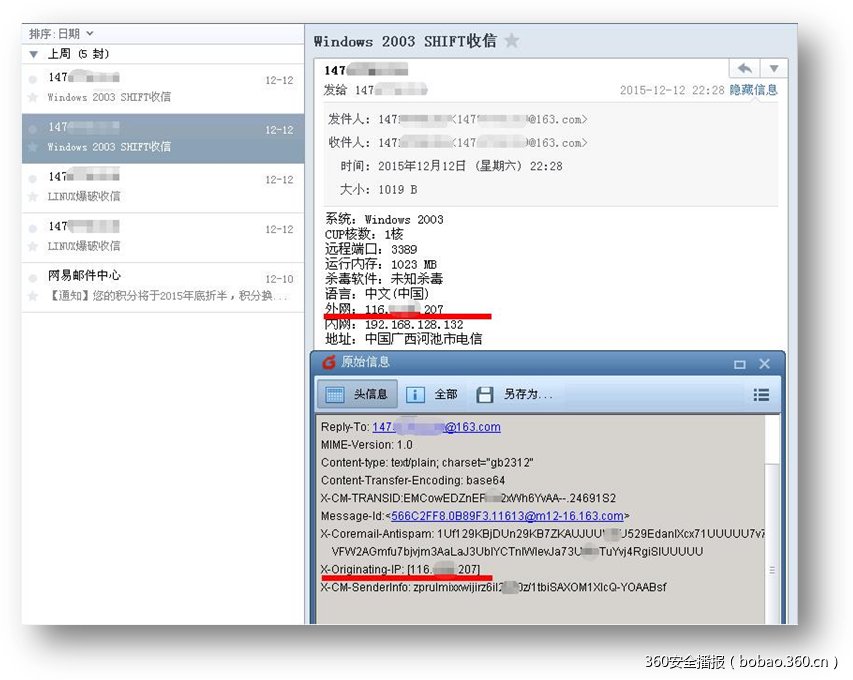Maximize the 原始信息 window
This screenshot has height=680, width=853.
tap(739, 364)
